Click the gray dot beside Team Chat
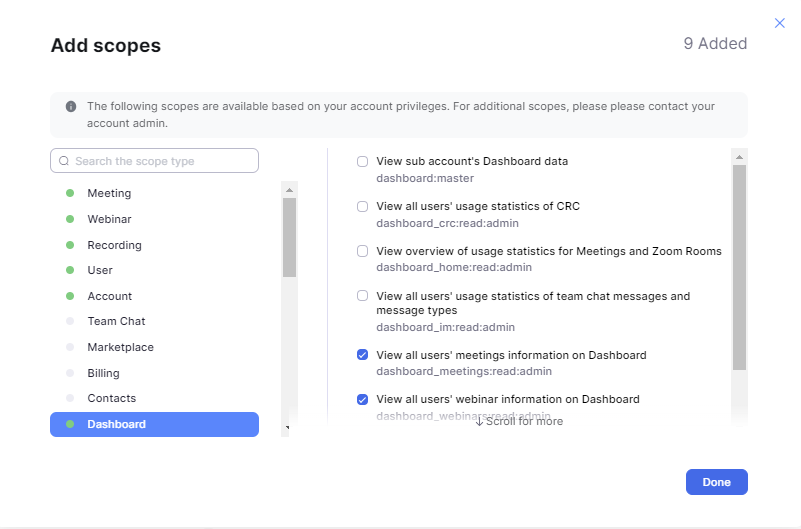 point(70,321)
